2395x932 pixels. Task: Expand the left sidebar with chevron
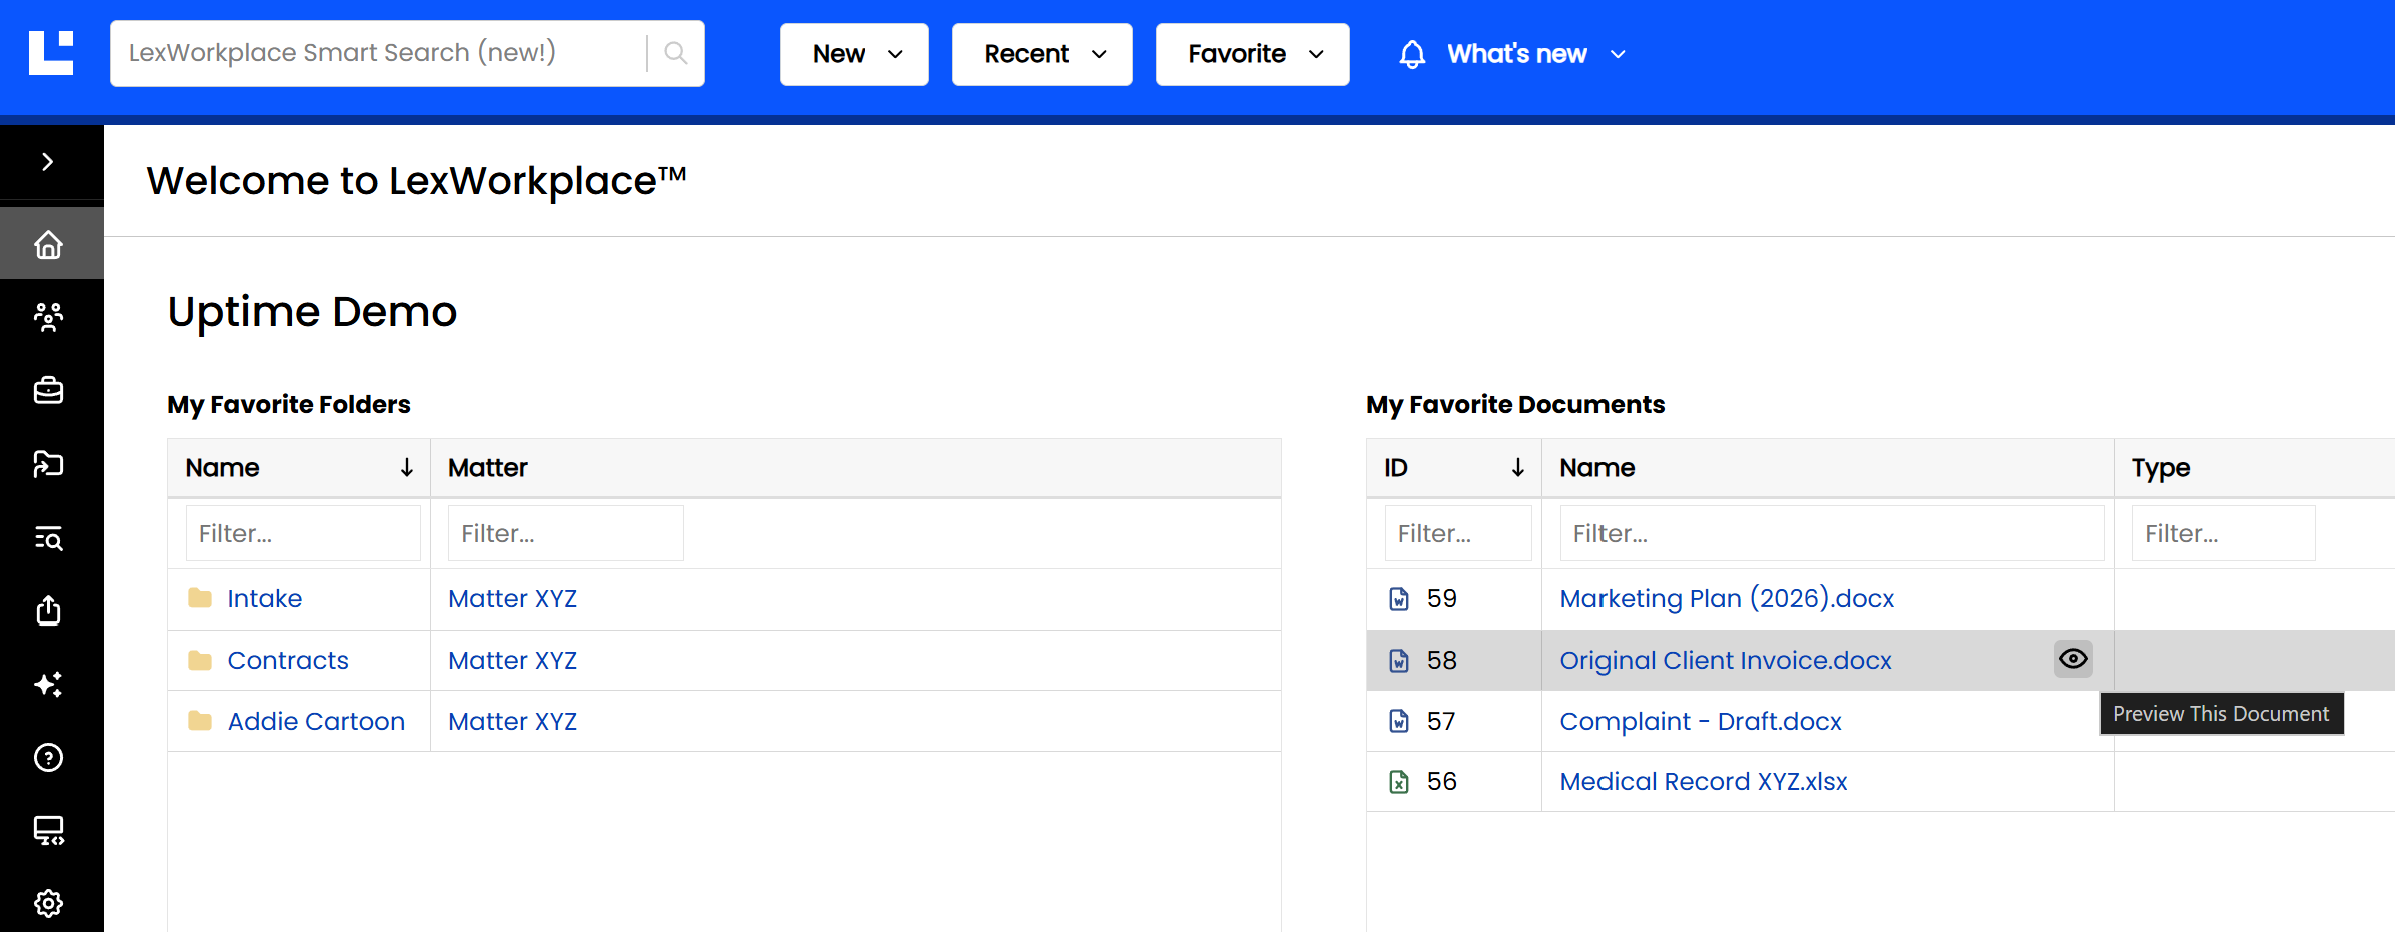tap(48, 162)
